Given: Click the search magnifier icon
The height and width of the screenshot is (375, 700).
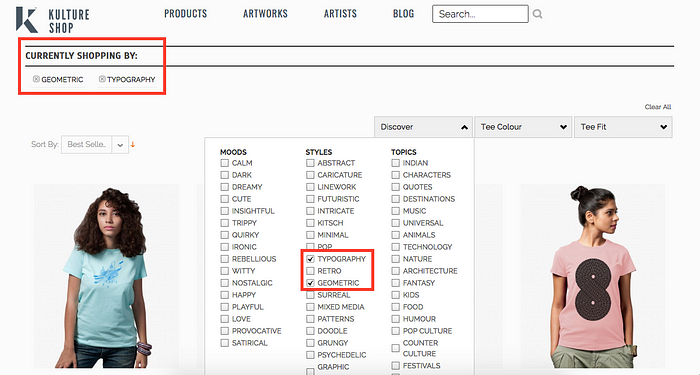Looking at the screenshot, I should pyautogui.click(x=538, y=14).
